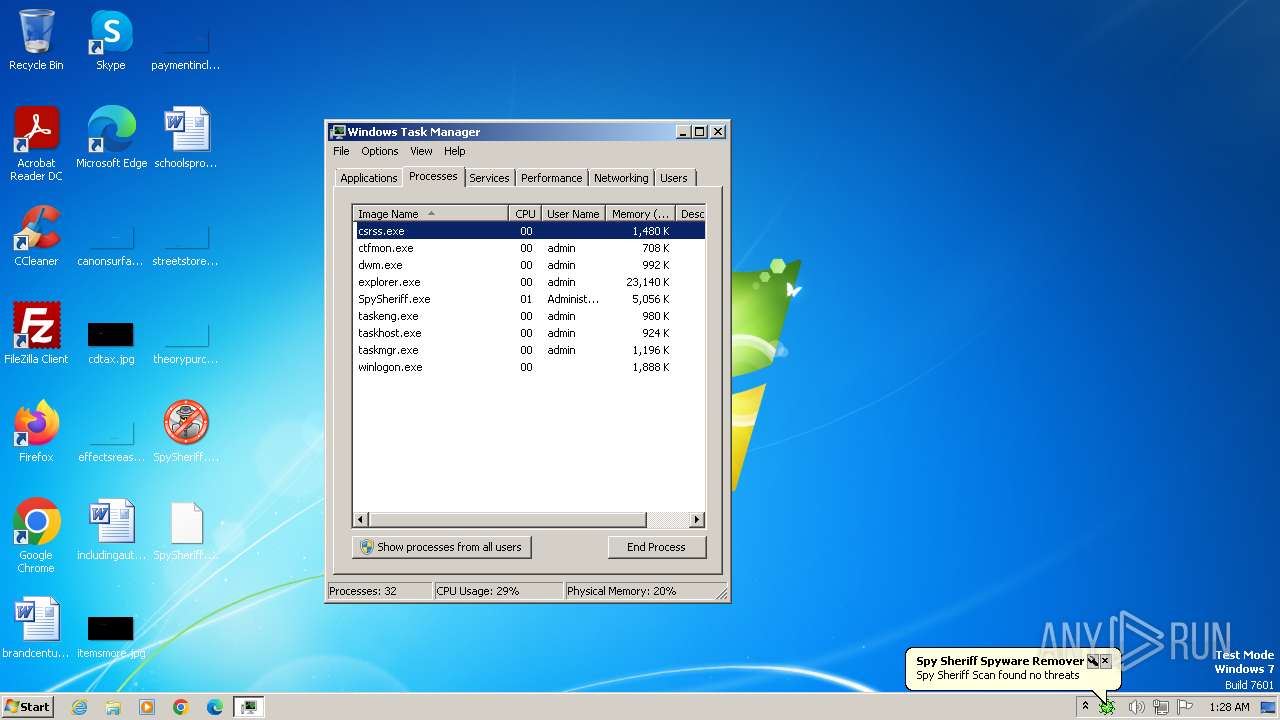Select the canonsurfa desktop file
This screenshot has height=720, width=1280.
tap(111, 244)
